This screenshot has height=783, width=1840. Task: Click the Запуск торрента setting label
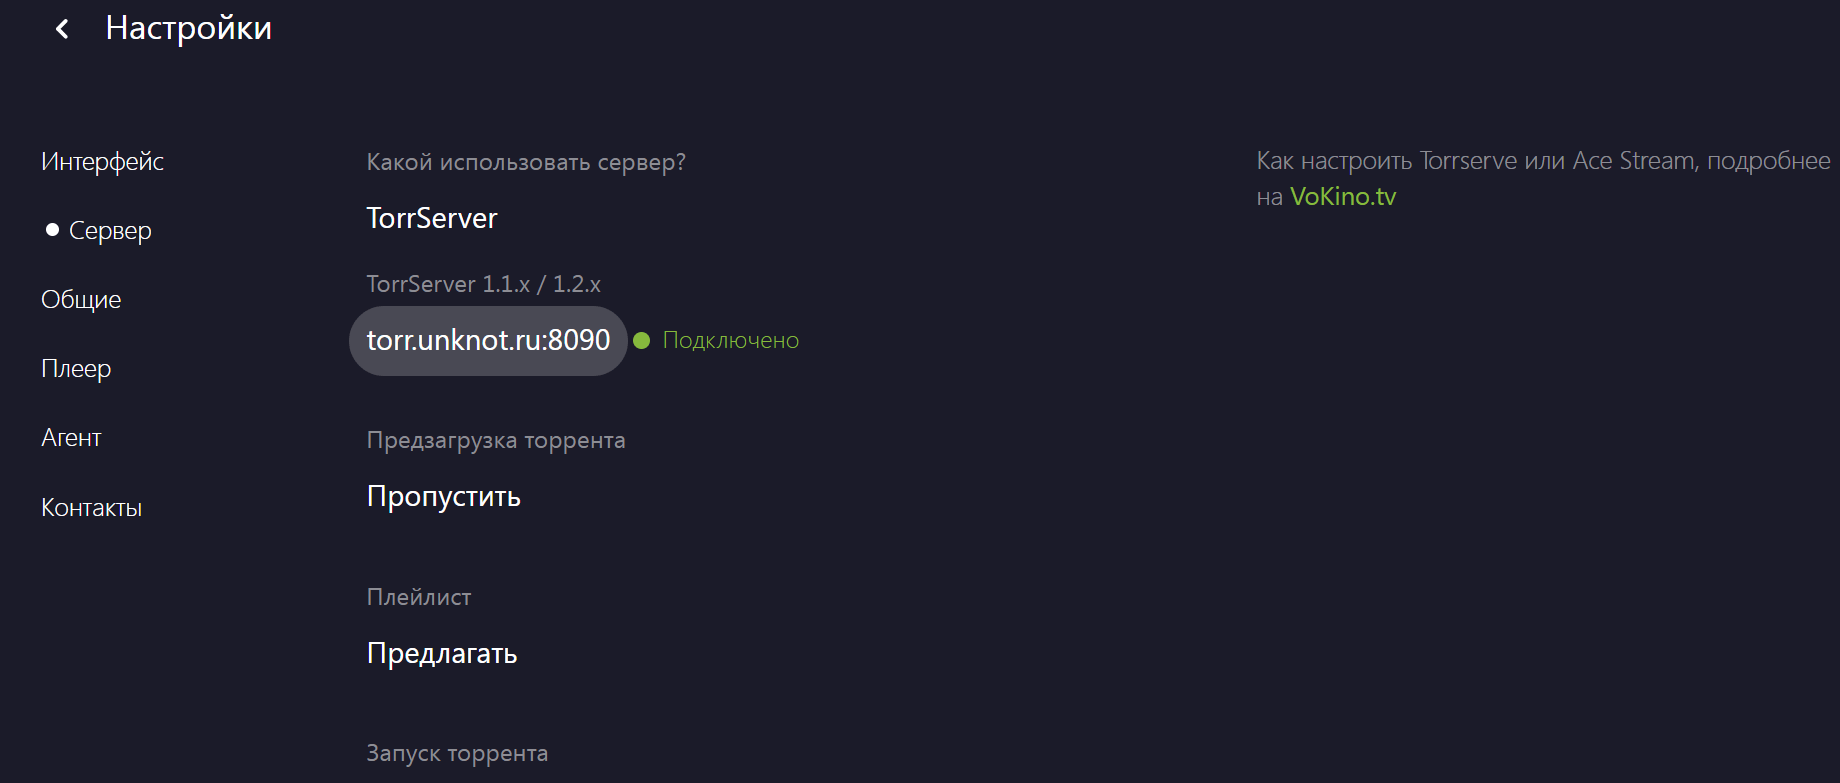(457, 753)
